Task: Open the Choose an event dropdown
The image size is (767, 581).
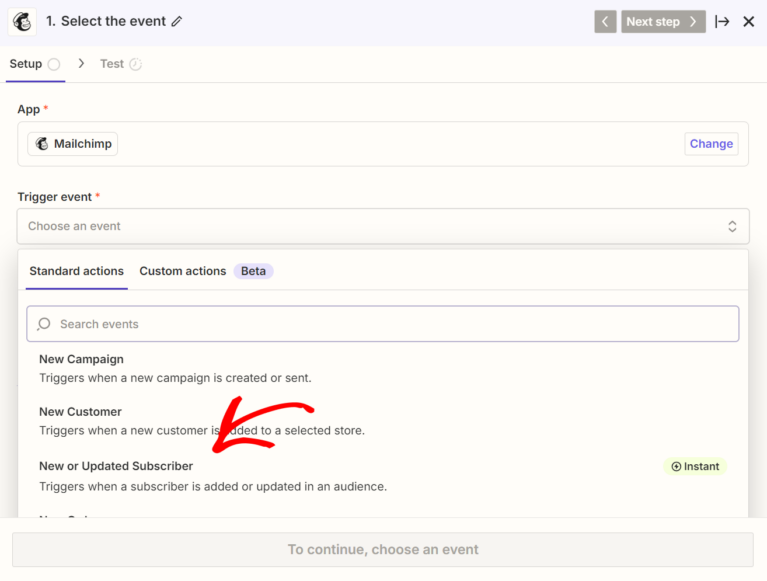Action: coord(383,226)
